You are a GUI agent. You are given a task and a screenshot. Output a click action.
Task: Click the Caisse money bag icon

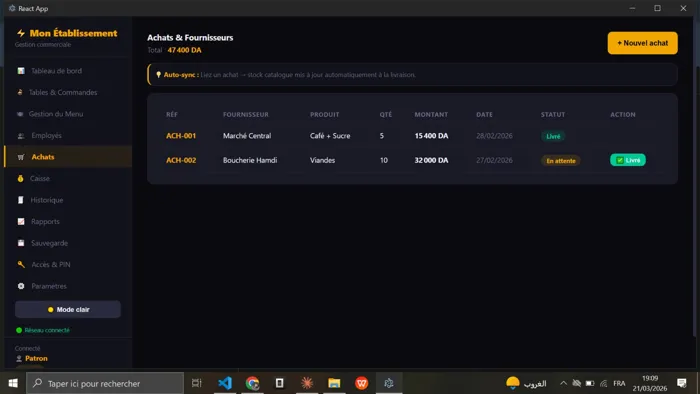pos(21,178)
